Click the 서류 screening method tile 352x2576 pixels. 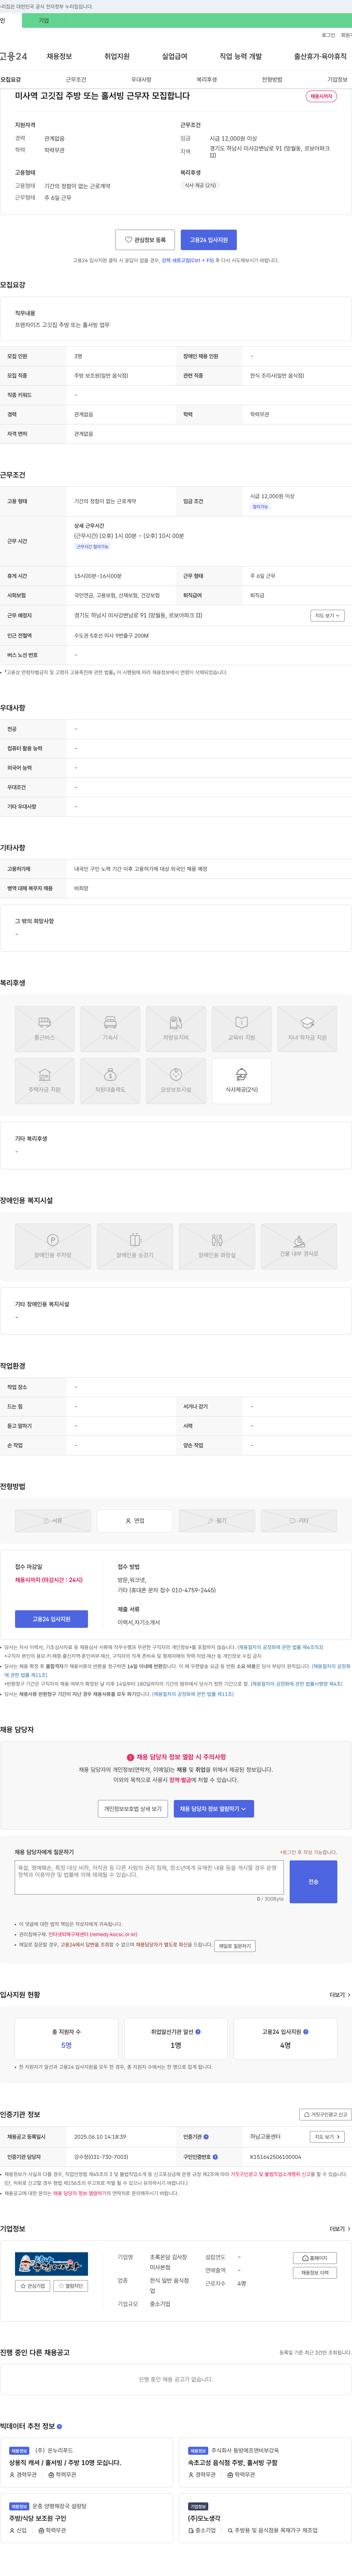(53, 1521)
